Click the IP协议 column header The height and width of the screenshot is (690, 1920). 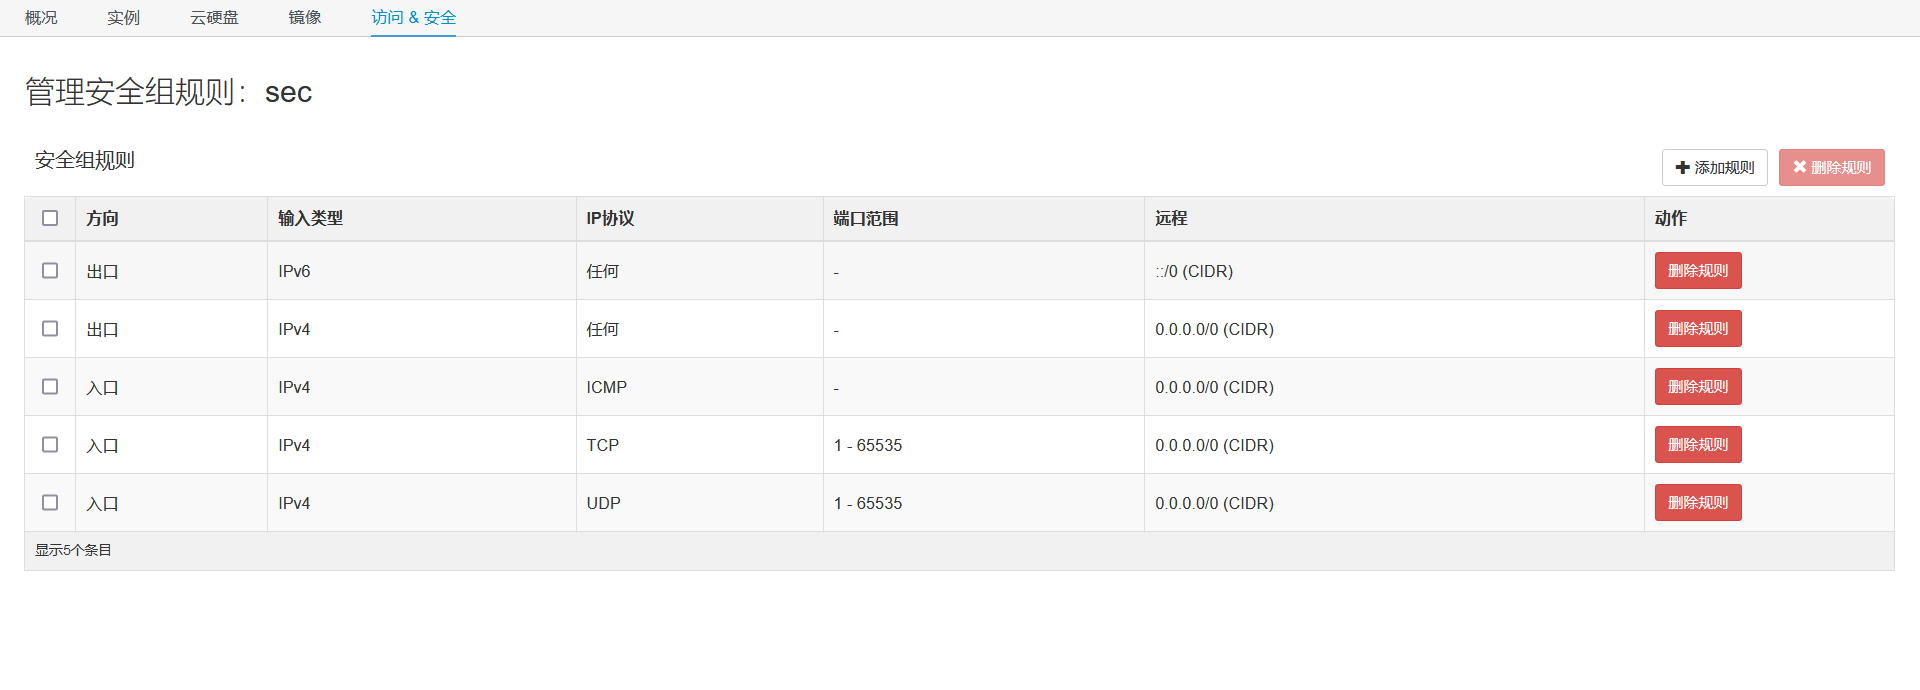pos(610,219)
